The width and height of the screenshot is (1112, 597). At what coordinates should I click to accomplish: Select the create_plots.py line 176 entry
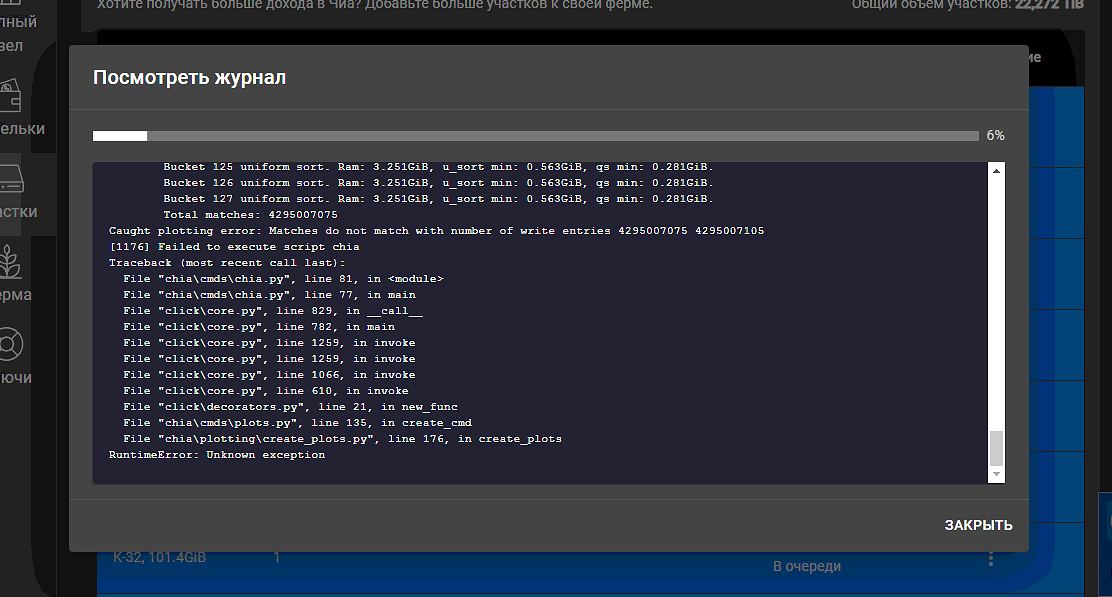[x=343, y=439]
